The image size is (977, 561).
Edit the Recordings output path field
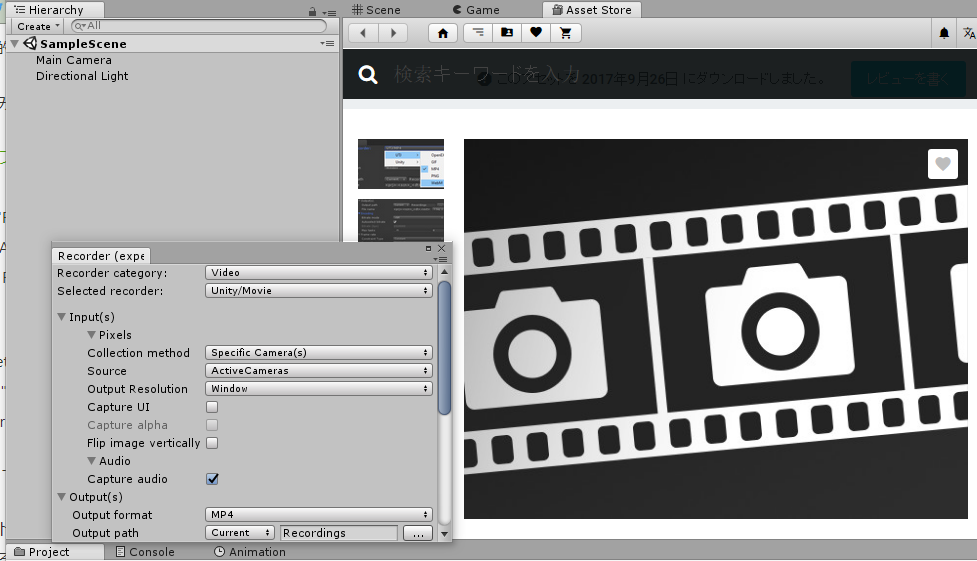tap(339, 533)
